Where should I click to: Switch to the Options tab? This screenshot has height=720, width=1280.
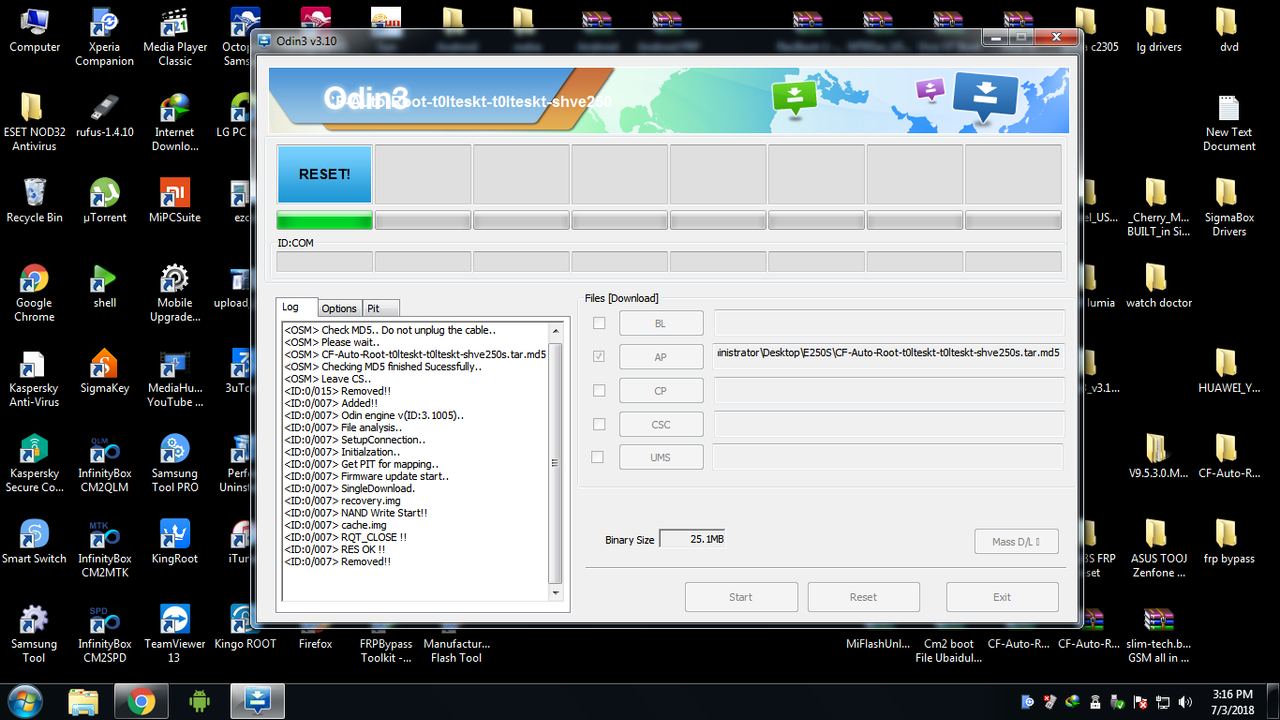339,308
